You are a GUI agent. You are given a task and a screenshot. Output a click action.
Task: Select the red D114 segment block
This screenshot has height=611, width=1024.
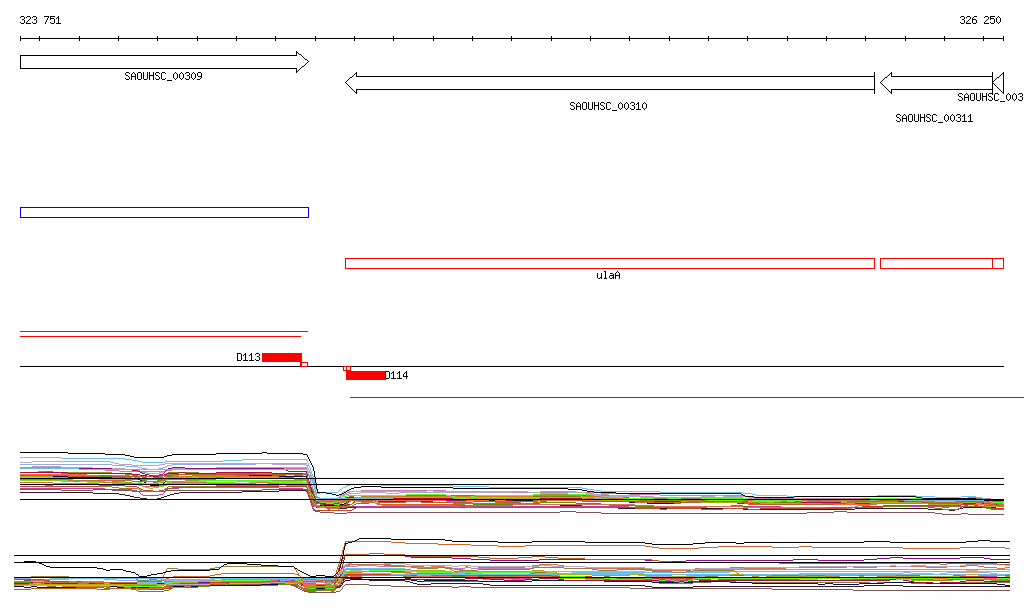tap(366, 375)
